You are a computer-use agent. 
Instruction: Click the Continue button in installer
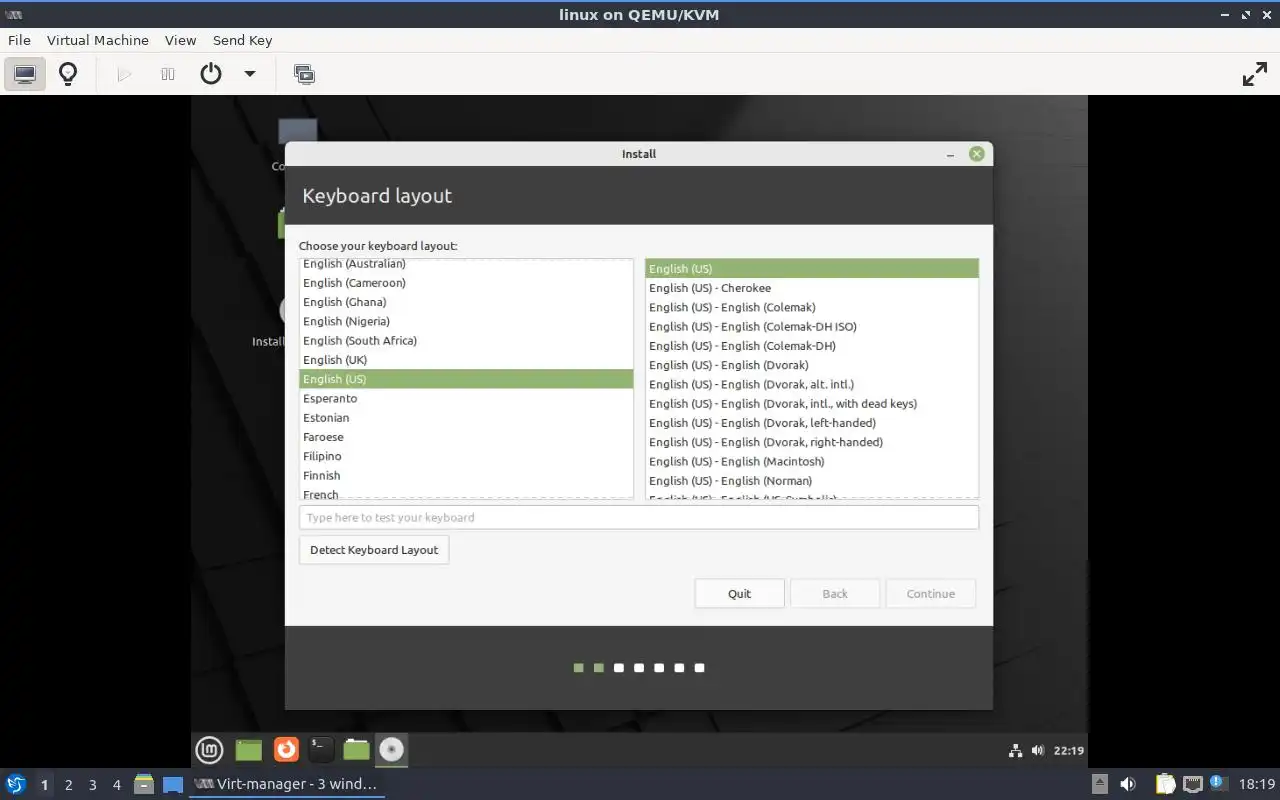pos(931,594)
